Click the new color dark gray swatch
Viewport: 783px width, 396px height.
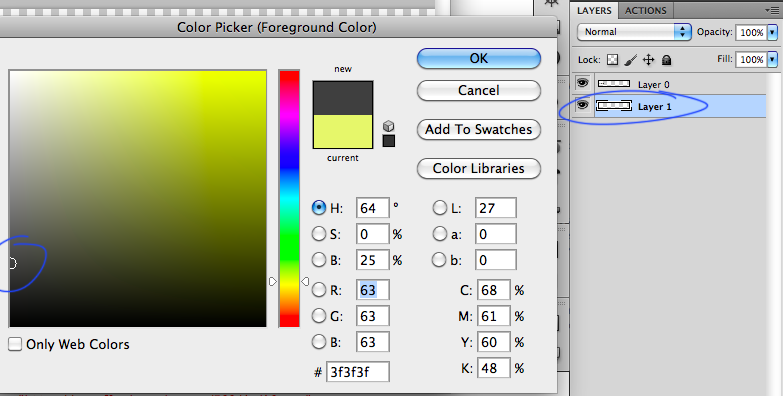(x=343, y=98)
